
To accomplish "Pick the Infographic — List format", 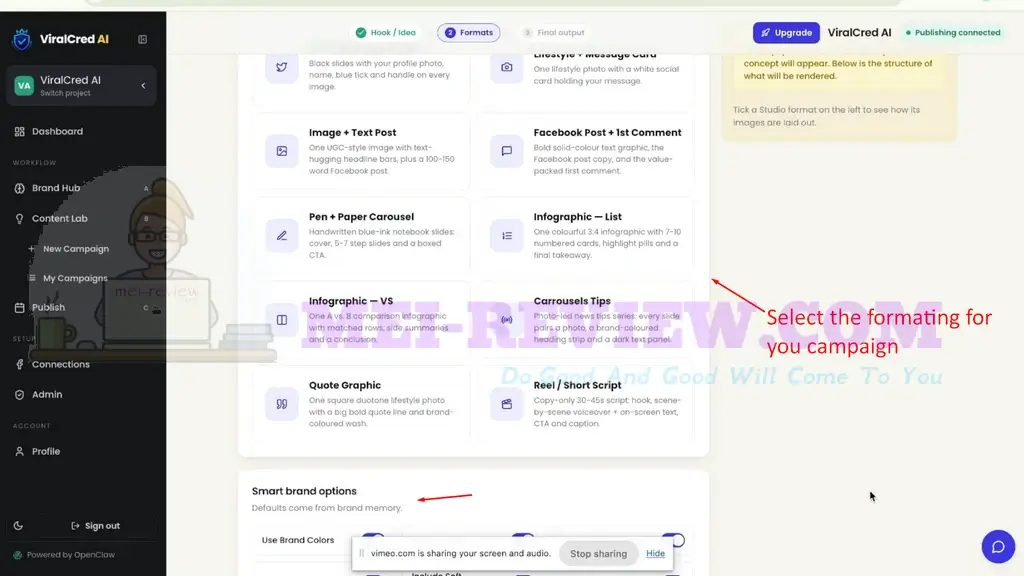I will (x=586, y=236).
